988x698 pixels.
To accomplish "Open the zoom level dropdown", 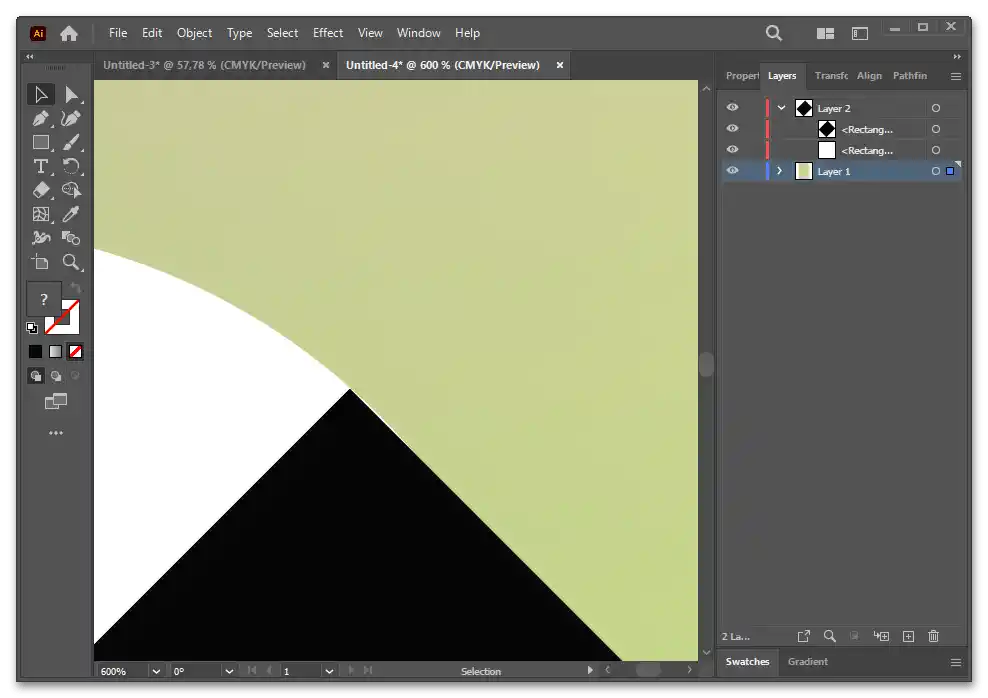I will click(155, 671).
